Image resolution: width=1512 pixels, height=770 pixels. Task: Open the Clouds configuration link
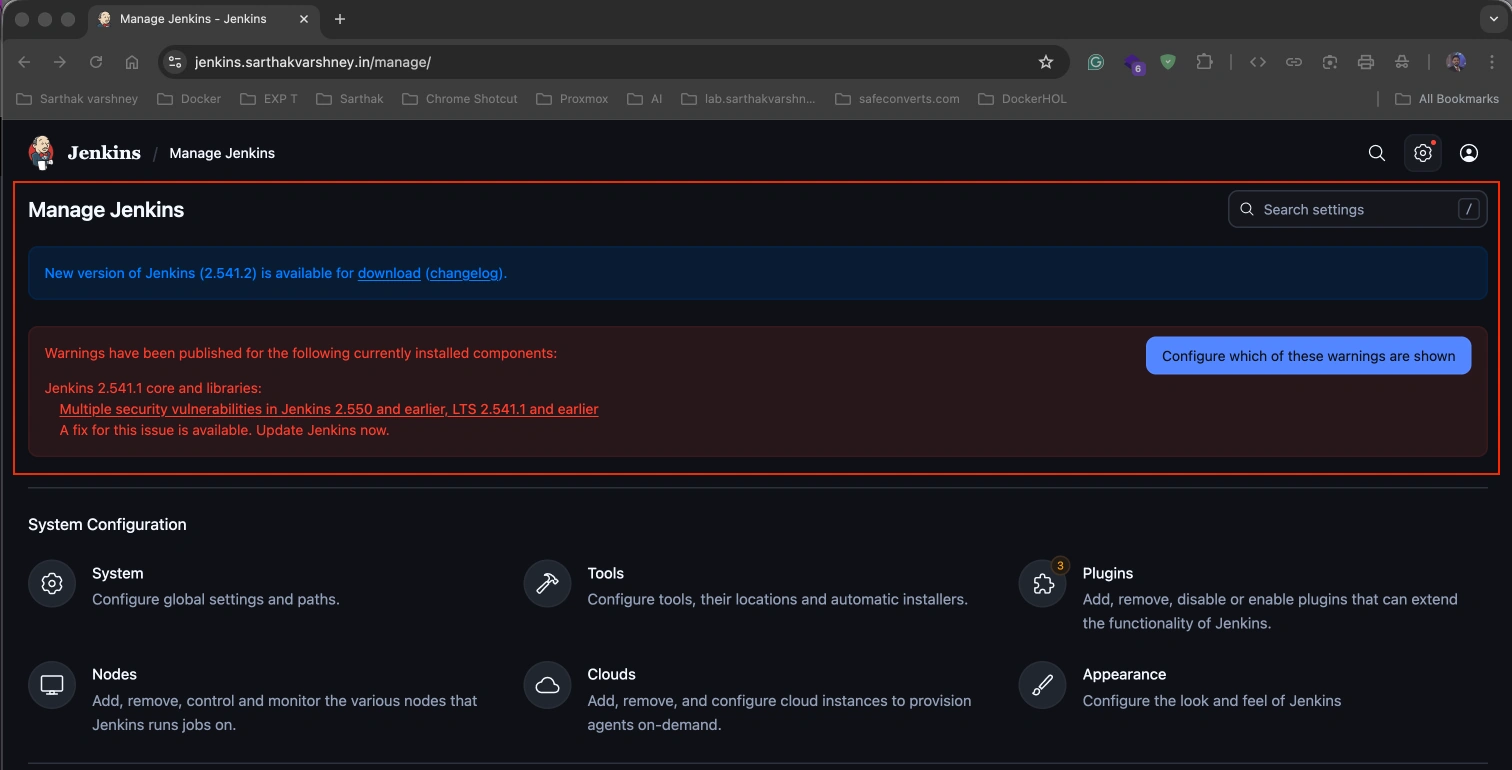(x=612, y=674)
